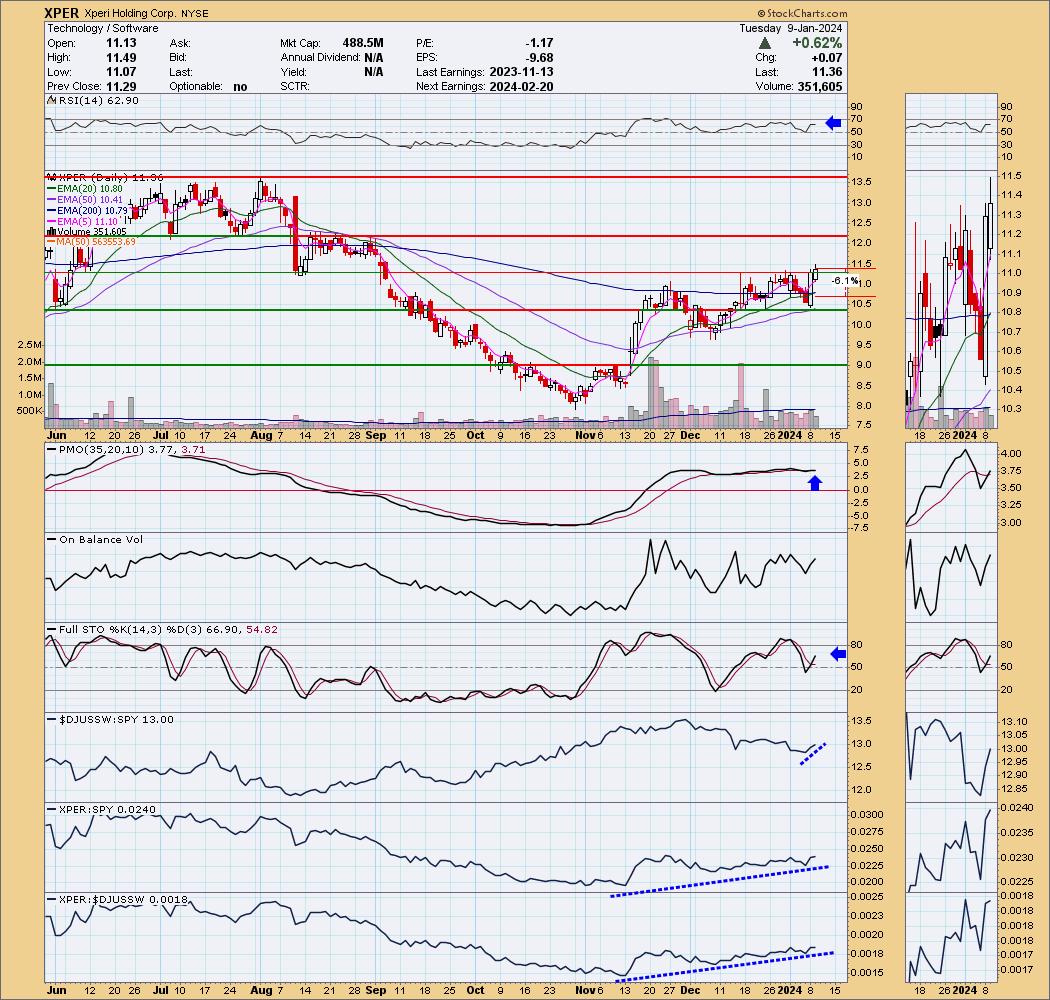Click the Aug label on bottom date axis
The image size is (1050, 1000).
coord(261,990)
